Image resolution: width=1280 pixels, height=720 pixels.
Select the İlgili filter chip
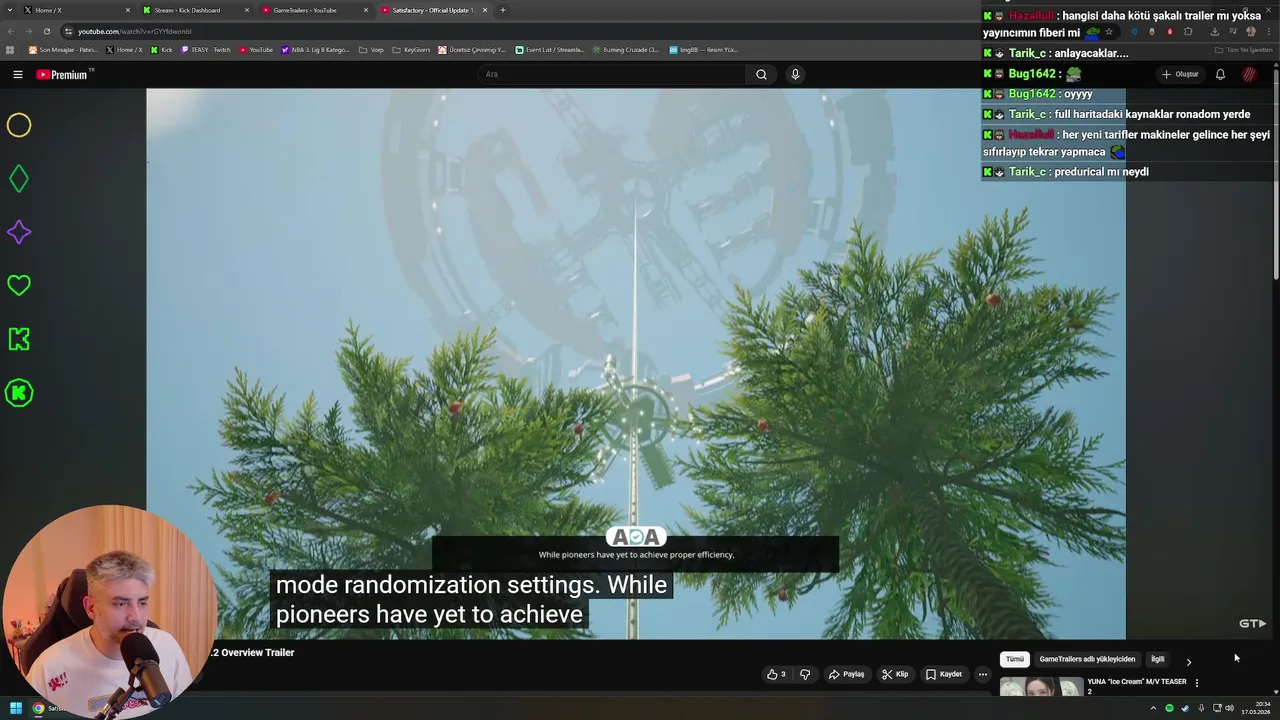point(1157,659)
